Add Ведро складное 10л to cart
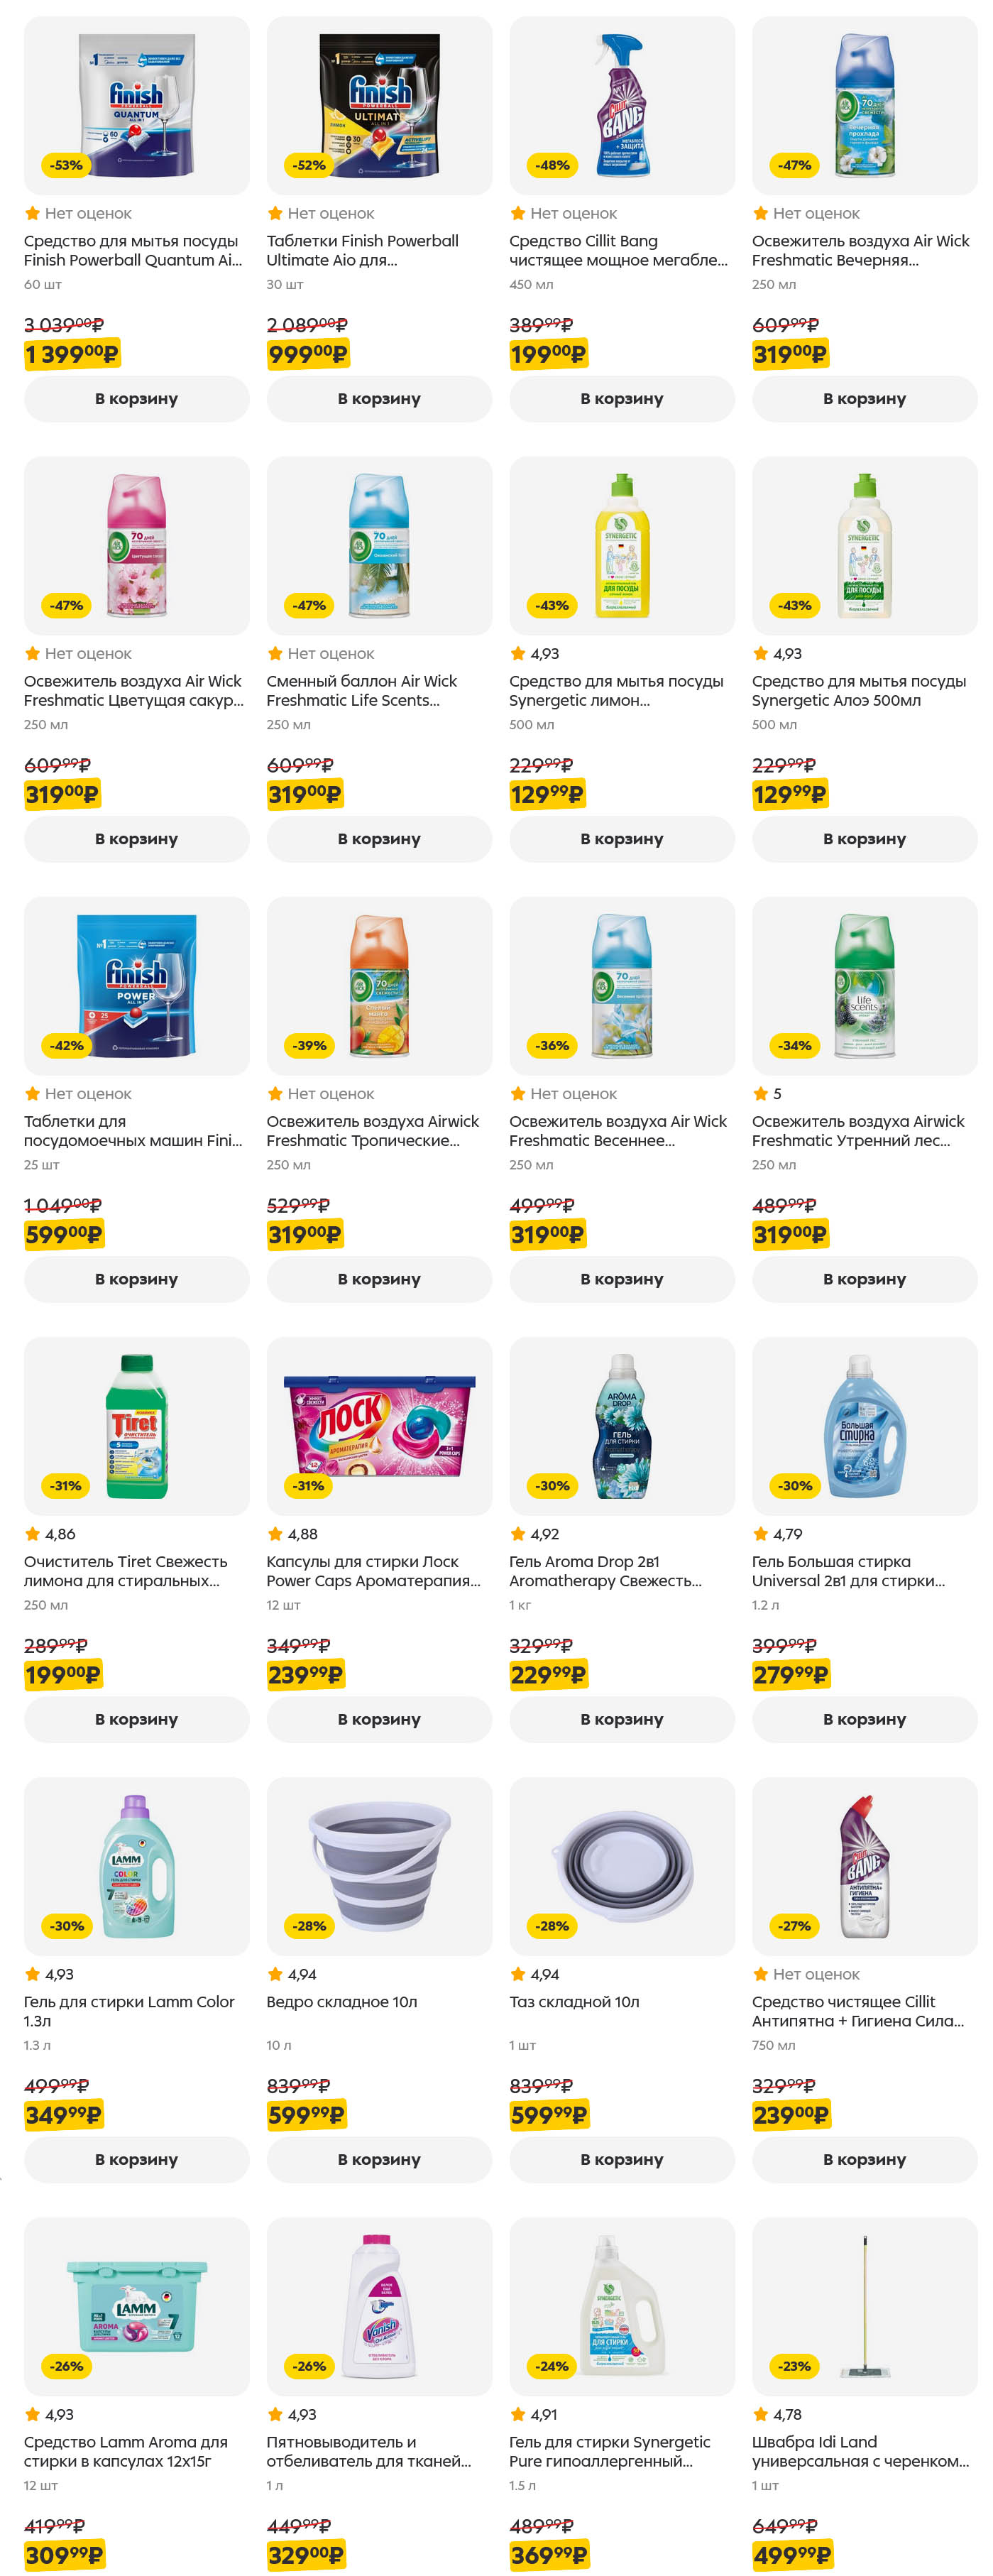 pyautogui.click(x=379, y=2159)
